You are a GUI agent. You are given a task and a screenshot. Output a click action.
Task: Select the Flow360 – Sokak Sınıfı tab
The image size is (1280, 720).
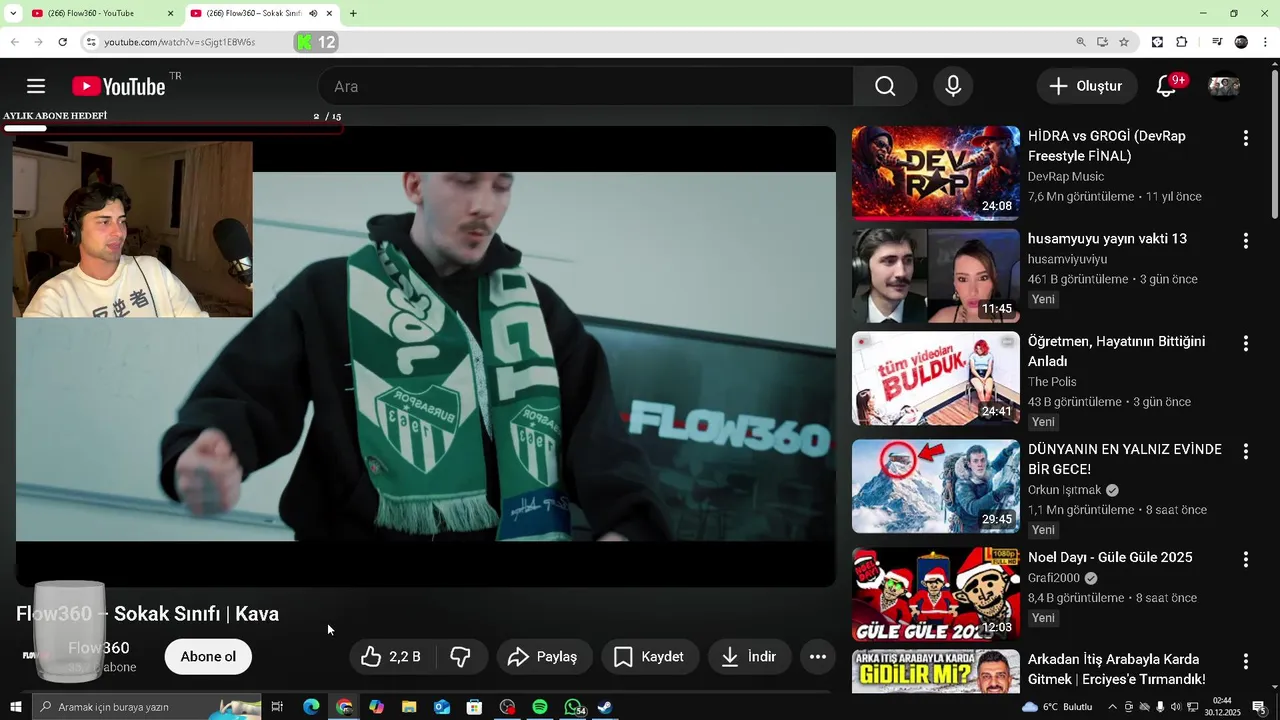[x=254, y=13]
